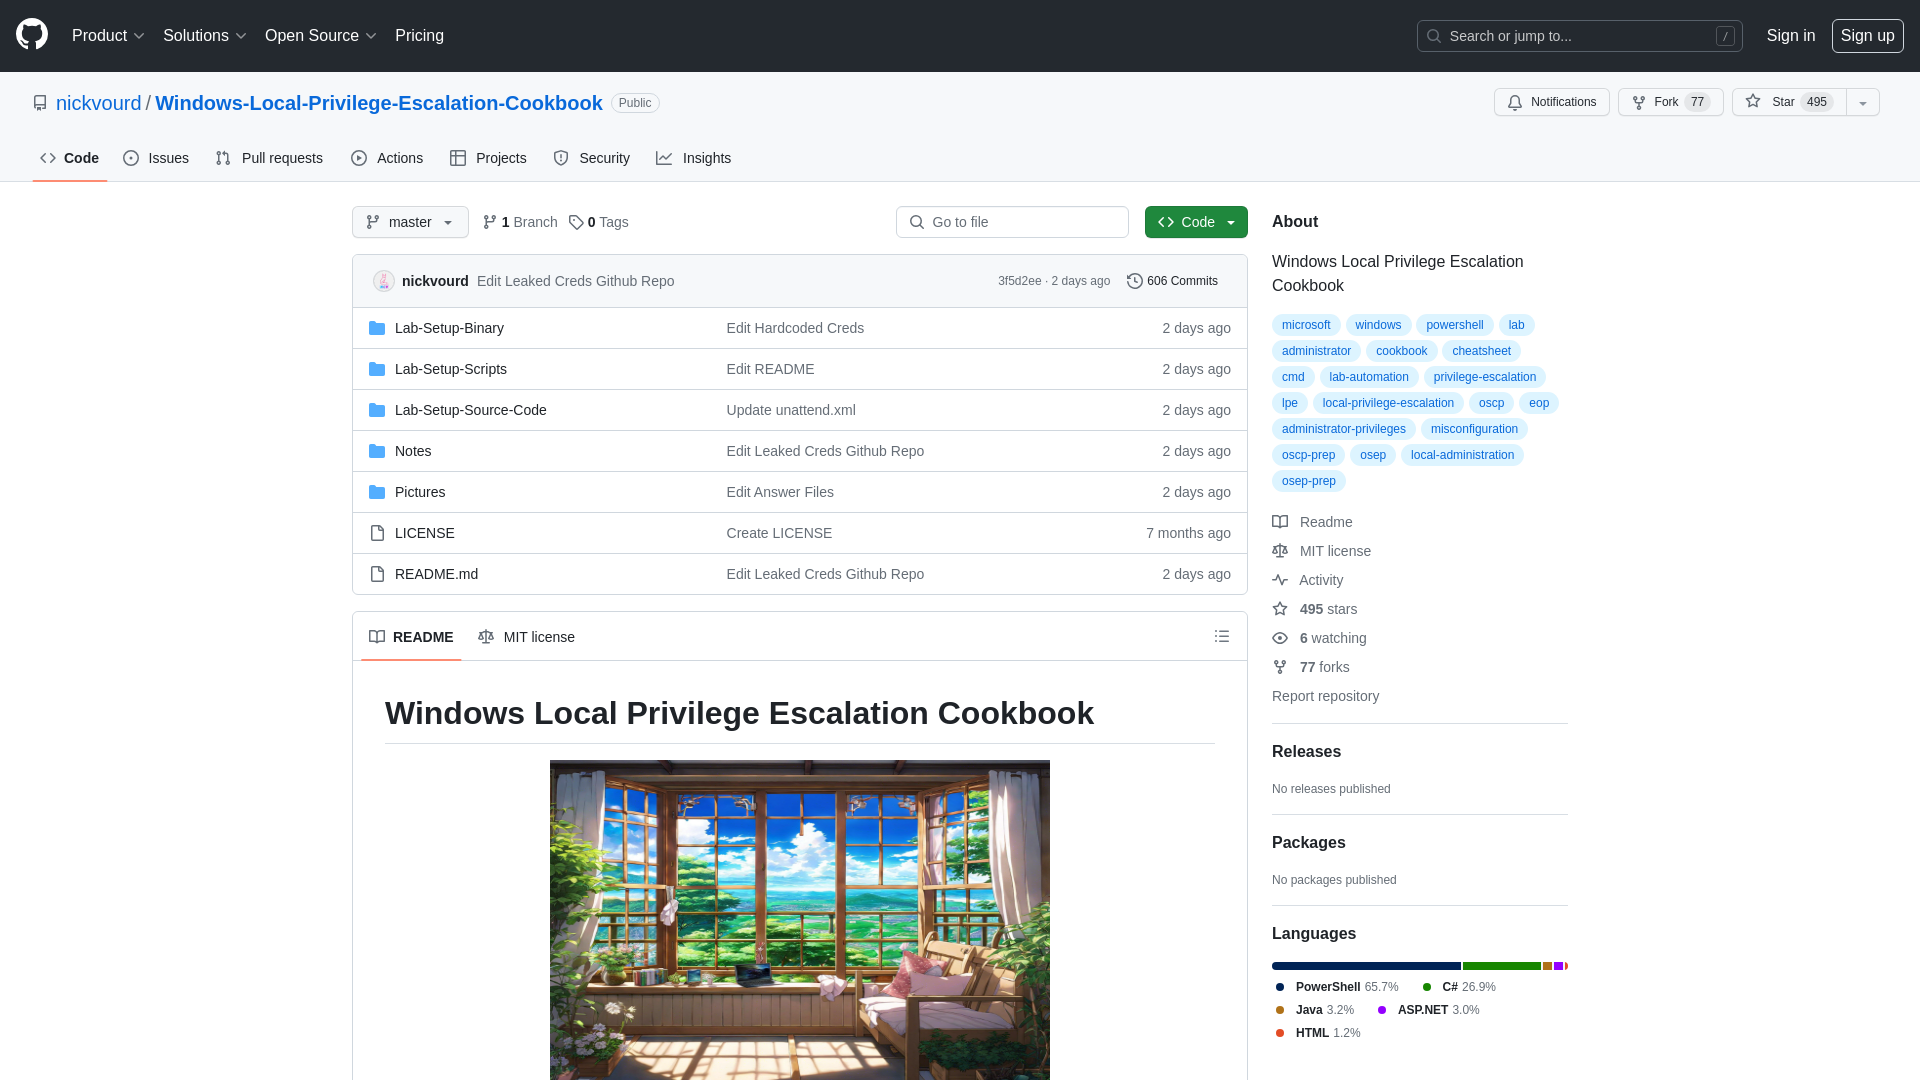Click the Lab-Setup-Scripts folder icon

pos(377,369)
